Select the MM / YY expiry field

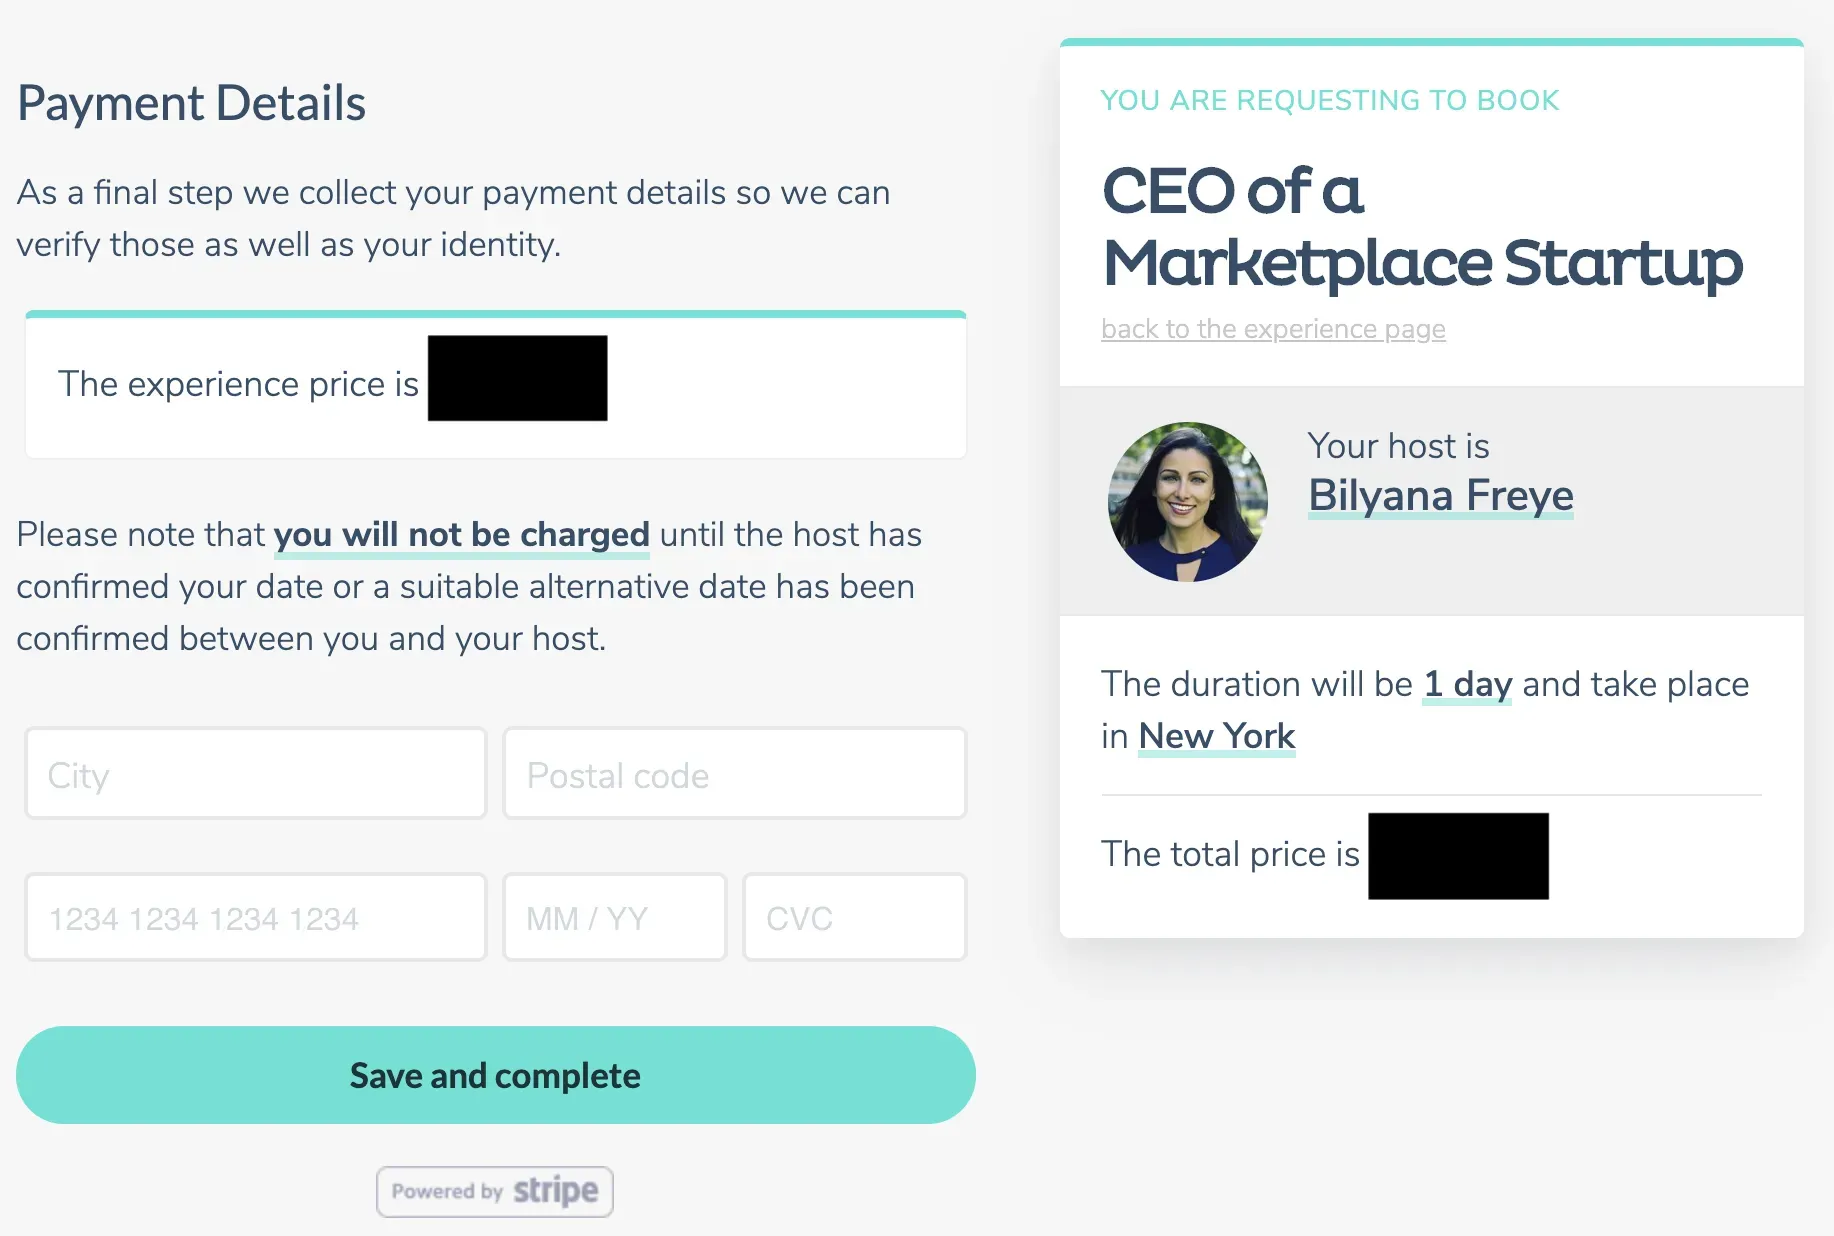614,918
